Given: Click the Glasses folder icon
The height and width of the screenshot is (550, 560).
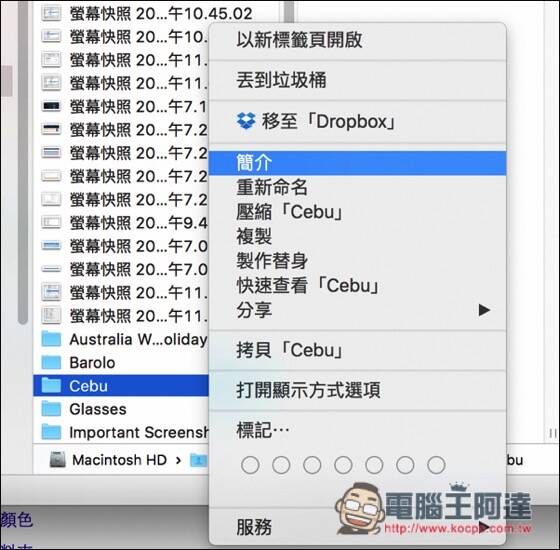Looking at the screenshot, I should [51, 409].
